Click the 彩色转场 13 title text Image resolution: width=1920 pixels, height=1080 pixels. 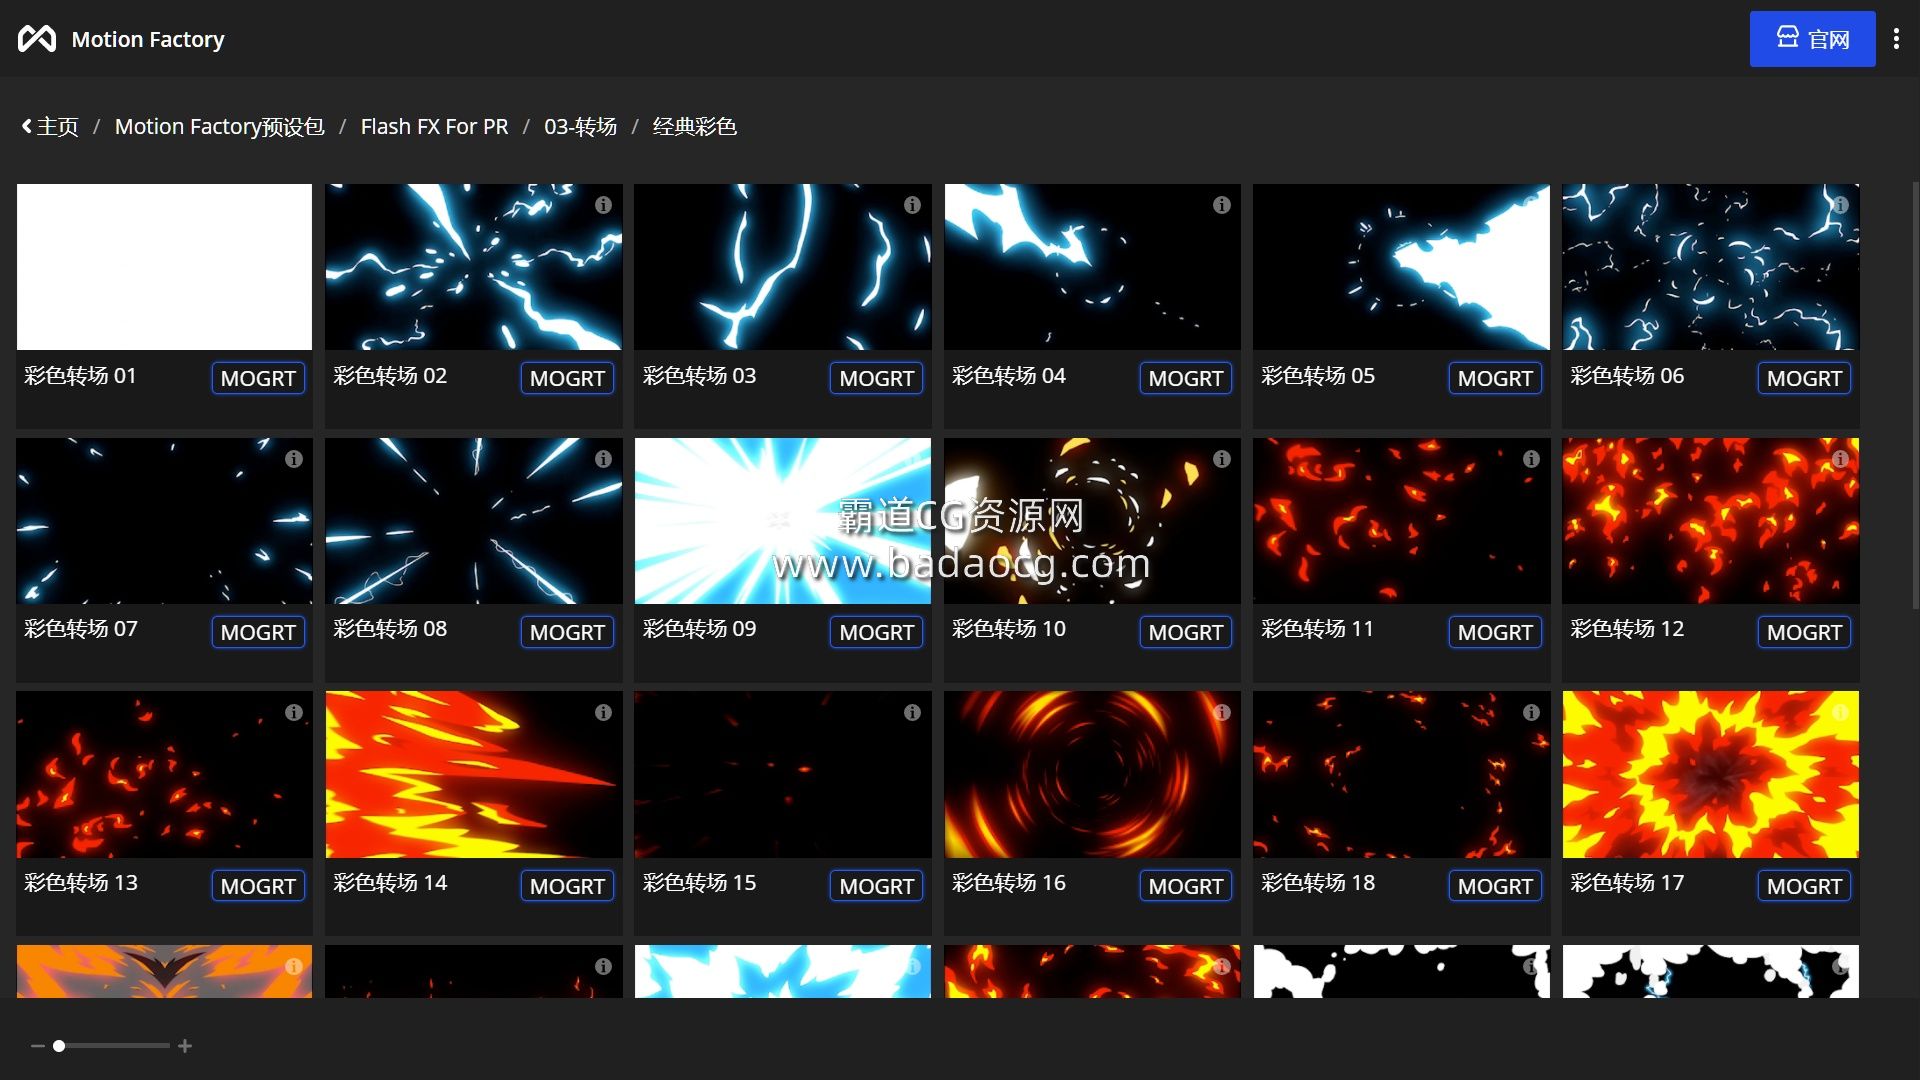pyautogui.click(x=81, y=883)
